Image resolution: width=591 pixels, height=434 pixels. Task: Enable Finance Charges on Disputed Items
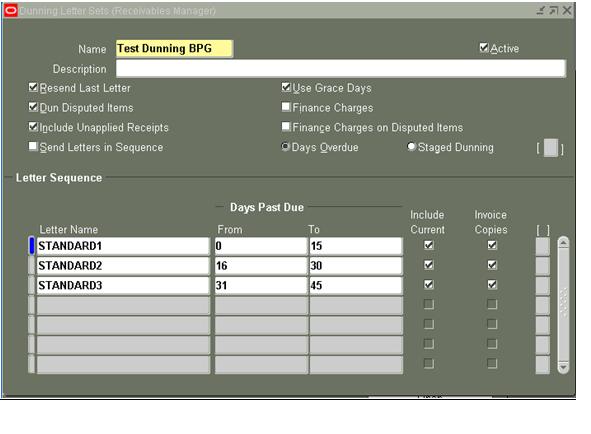(286, 127)
